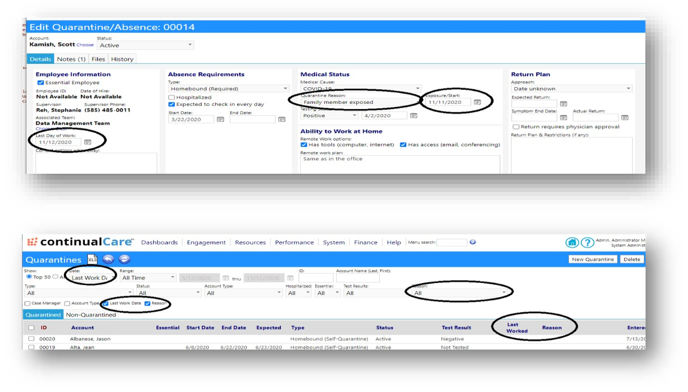Enable the Hospitalized checkbox
Viewport: 688px width, 392px height.
tap(172, 97)
